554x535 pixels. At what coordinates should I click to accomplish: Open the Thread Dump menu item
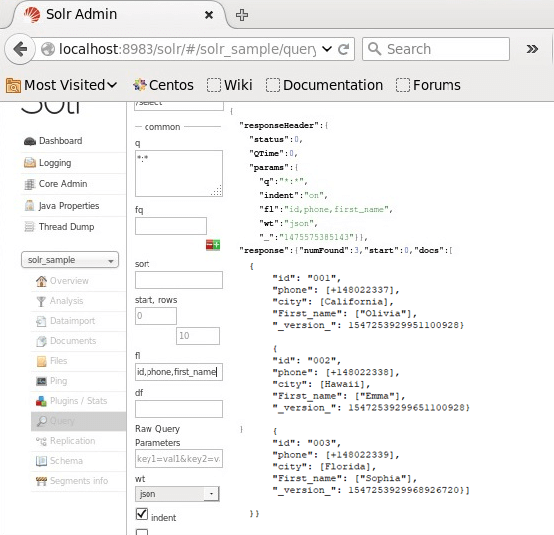[x=66, y=227]
